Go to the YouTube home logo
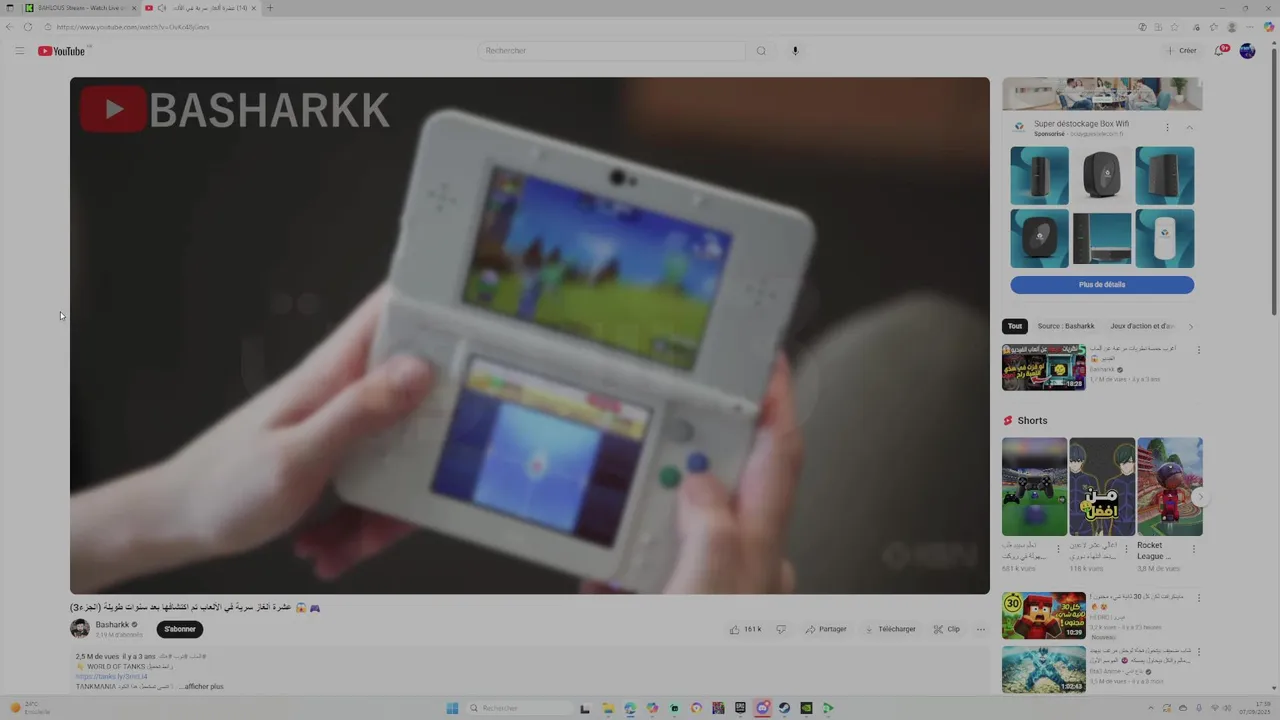Image resolution: width=1280 pixels, height=720 pixels. (x=62, y=51)
